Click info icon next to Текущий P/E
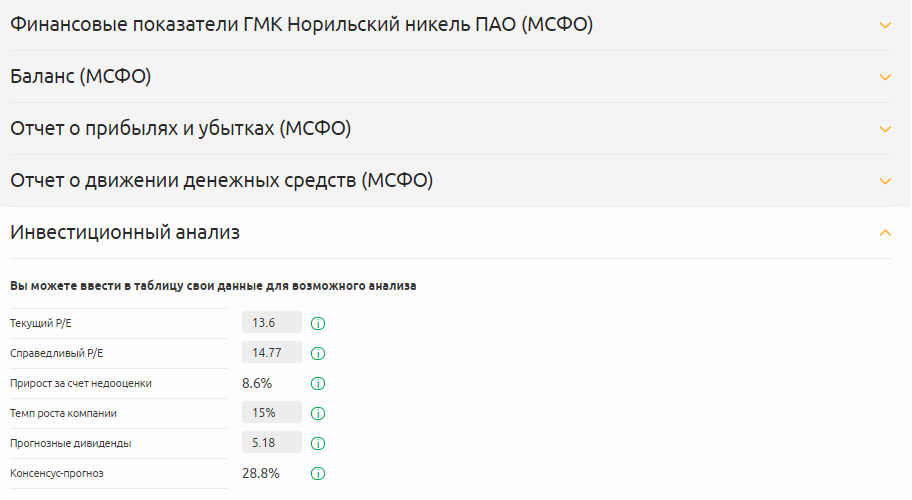 [x=319, y=323]
